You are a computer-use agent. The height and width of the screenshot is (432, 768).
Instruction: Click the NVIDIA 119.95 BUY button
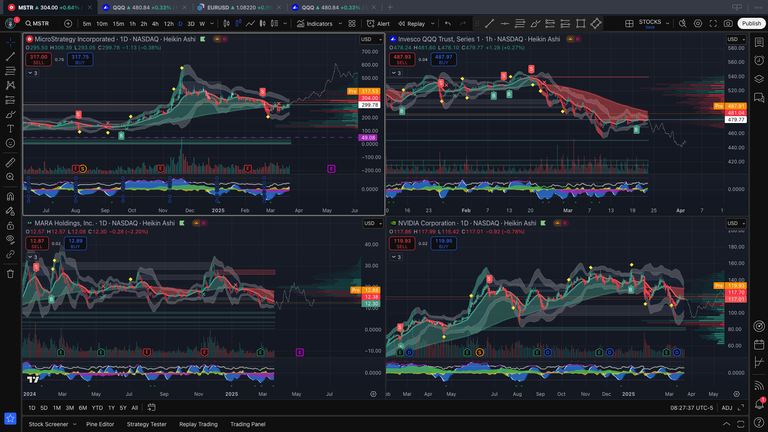point(444,243)
